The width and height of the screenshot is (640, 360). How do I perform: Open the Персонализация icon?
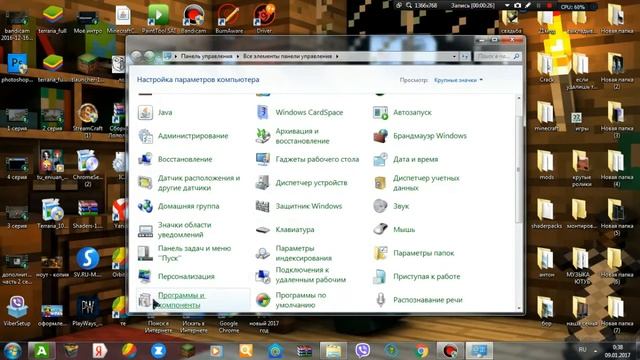coord(145,276)
